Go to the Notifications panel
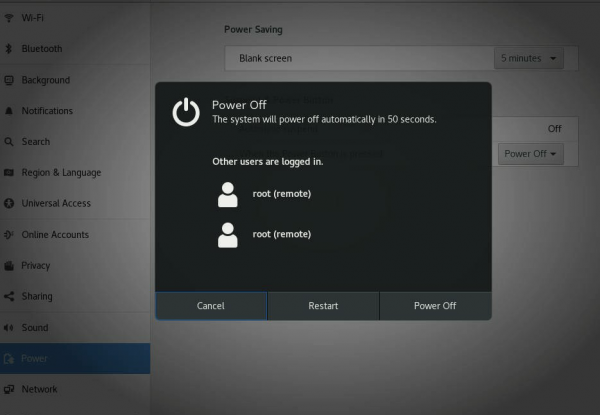Screen dimensions: 600x415 pos(75,111)
